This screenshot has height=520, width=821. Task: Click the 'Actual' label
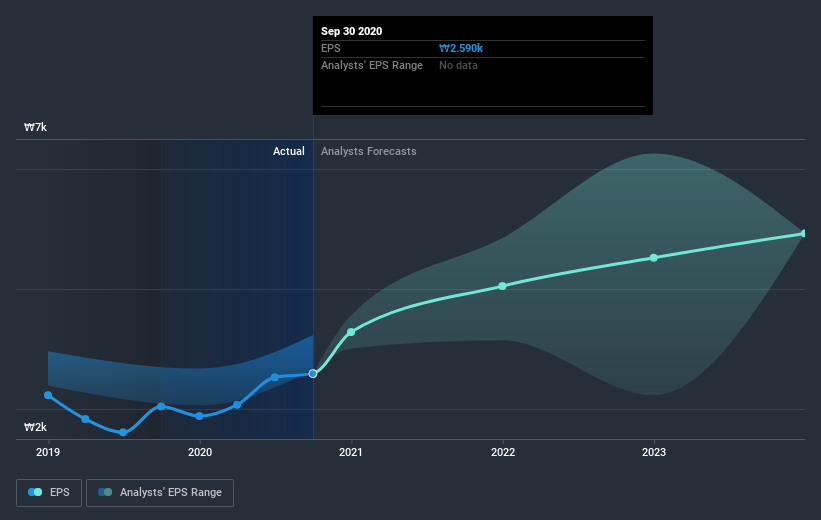(289, 151)
